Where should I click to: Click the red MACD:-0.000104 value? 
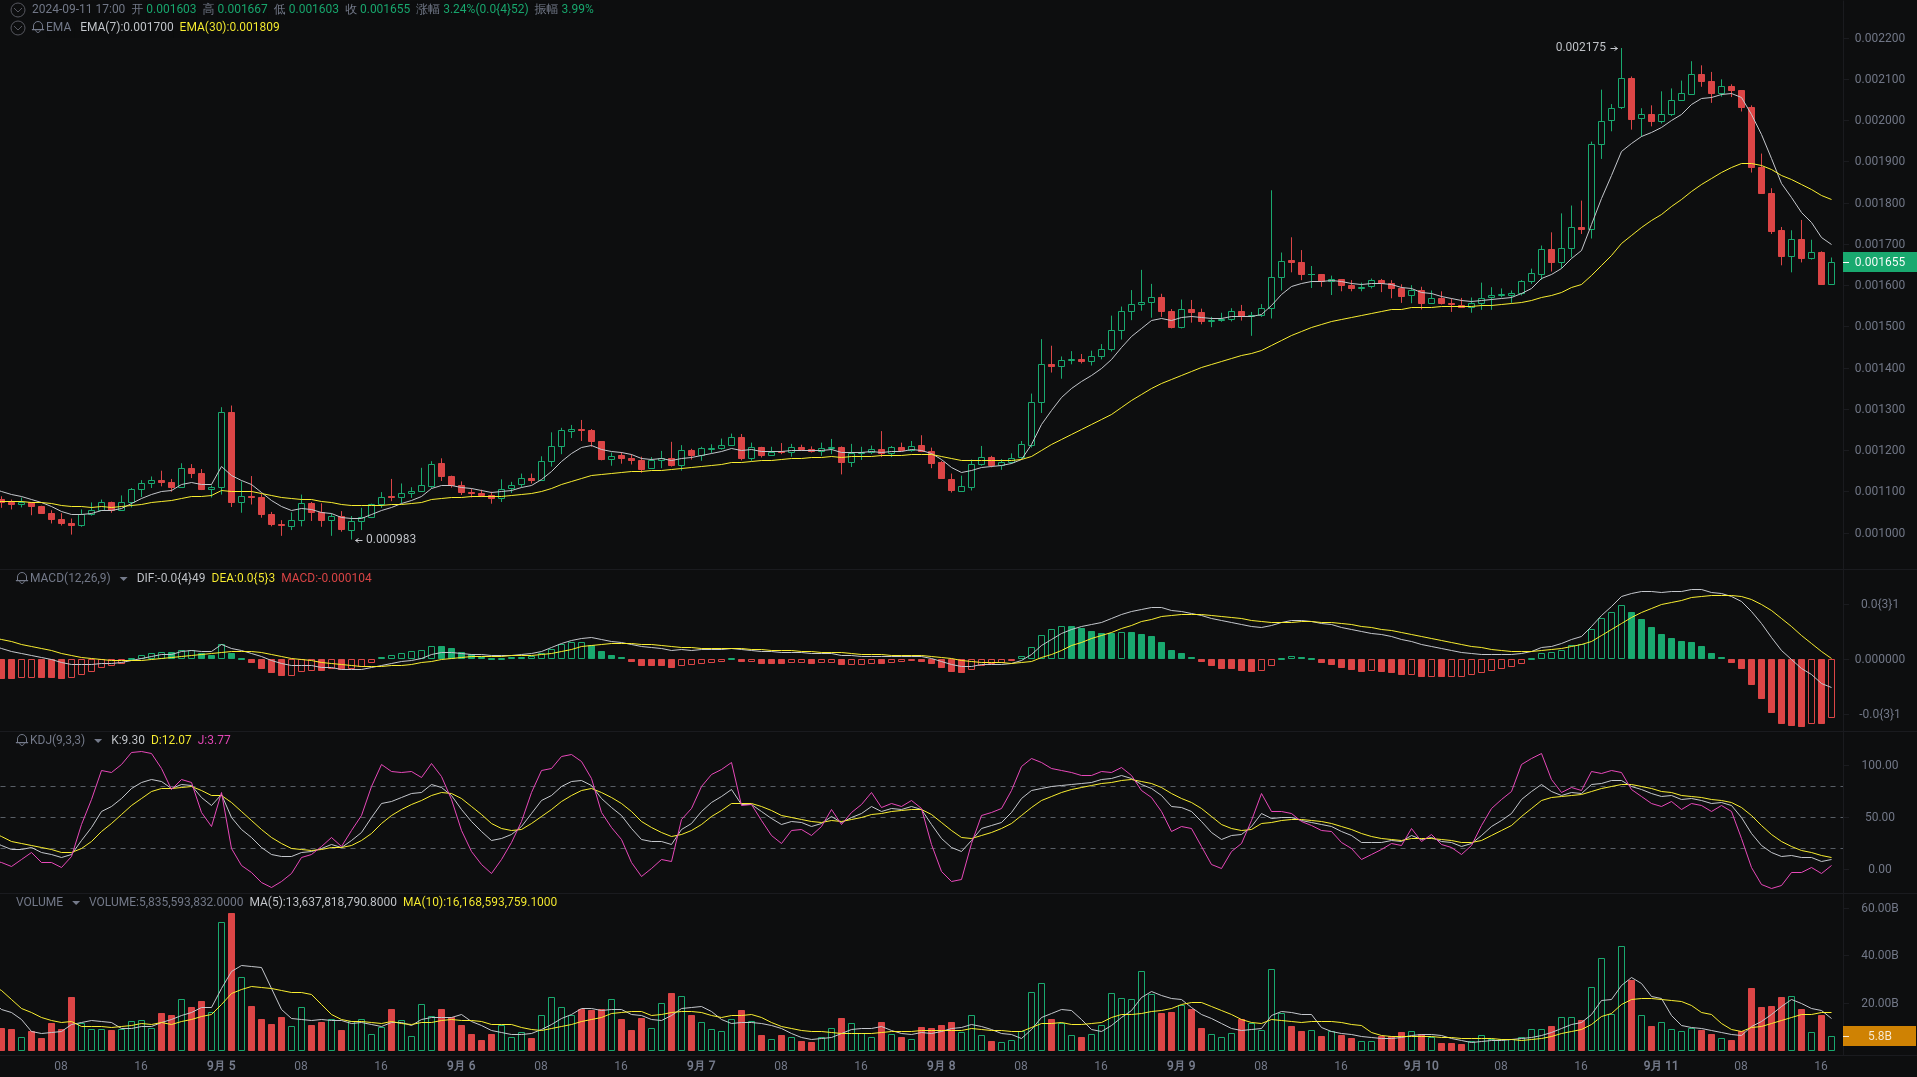pyautogui.click(x=326, y=578)
